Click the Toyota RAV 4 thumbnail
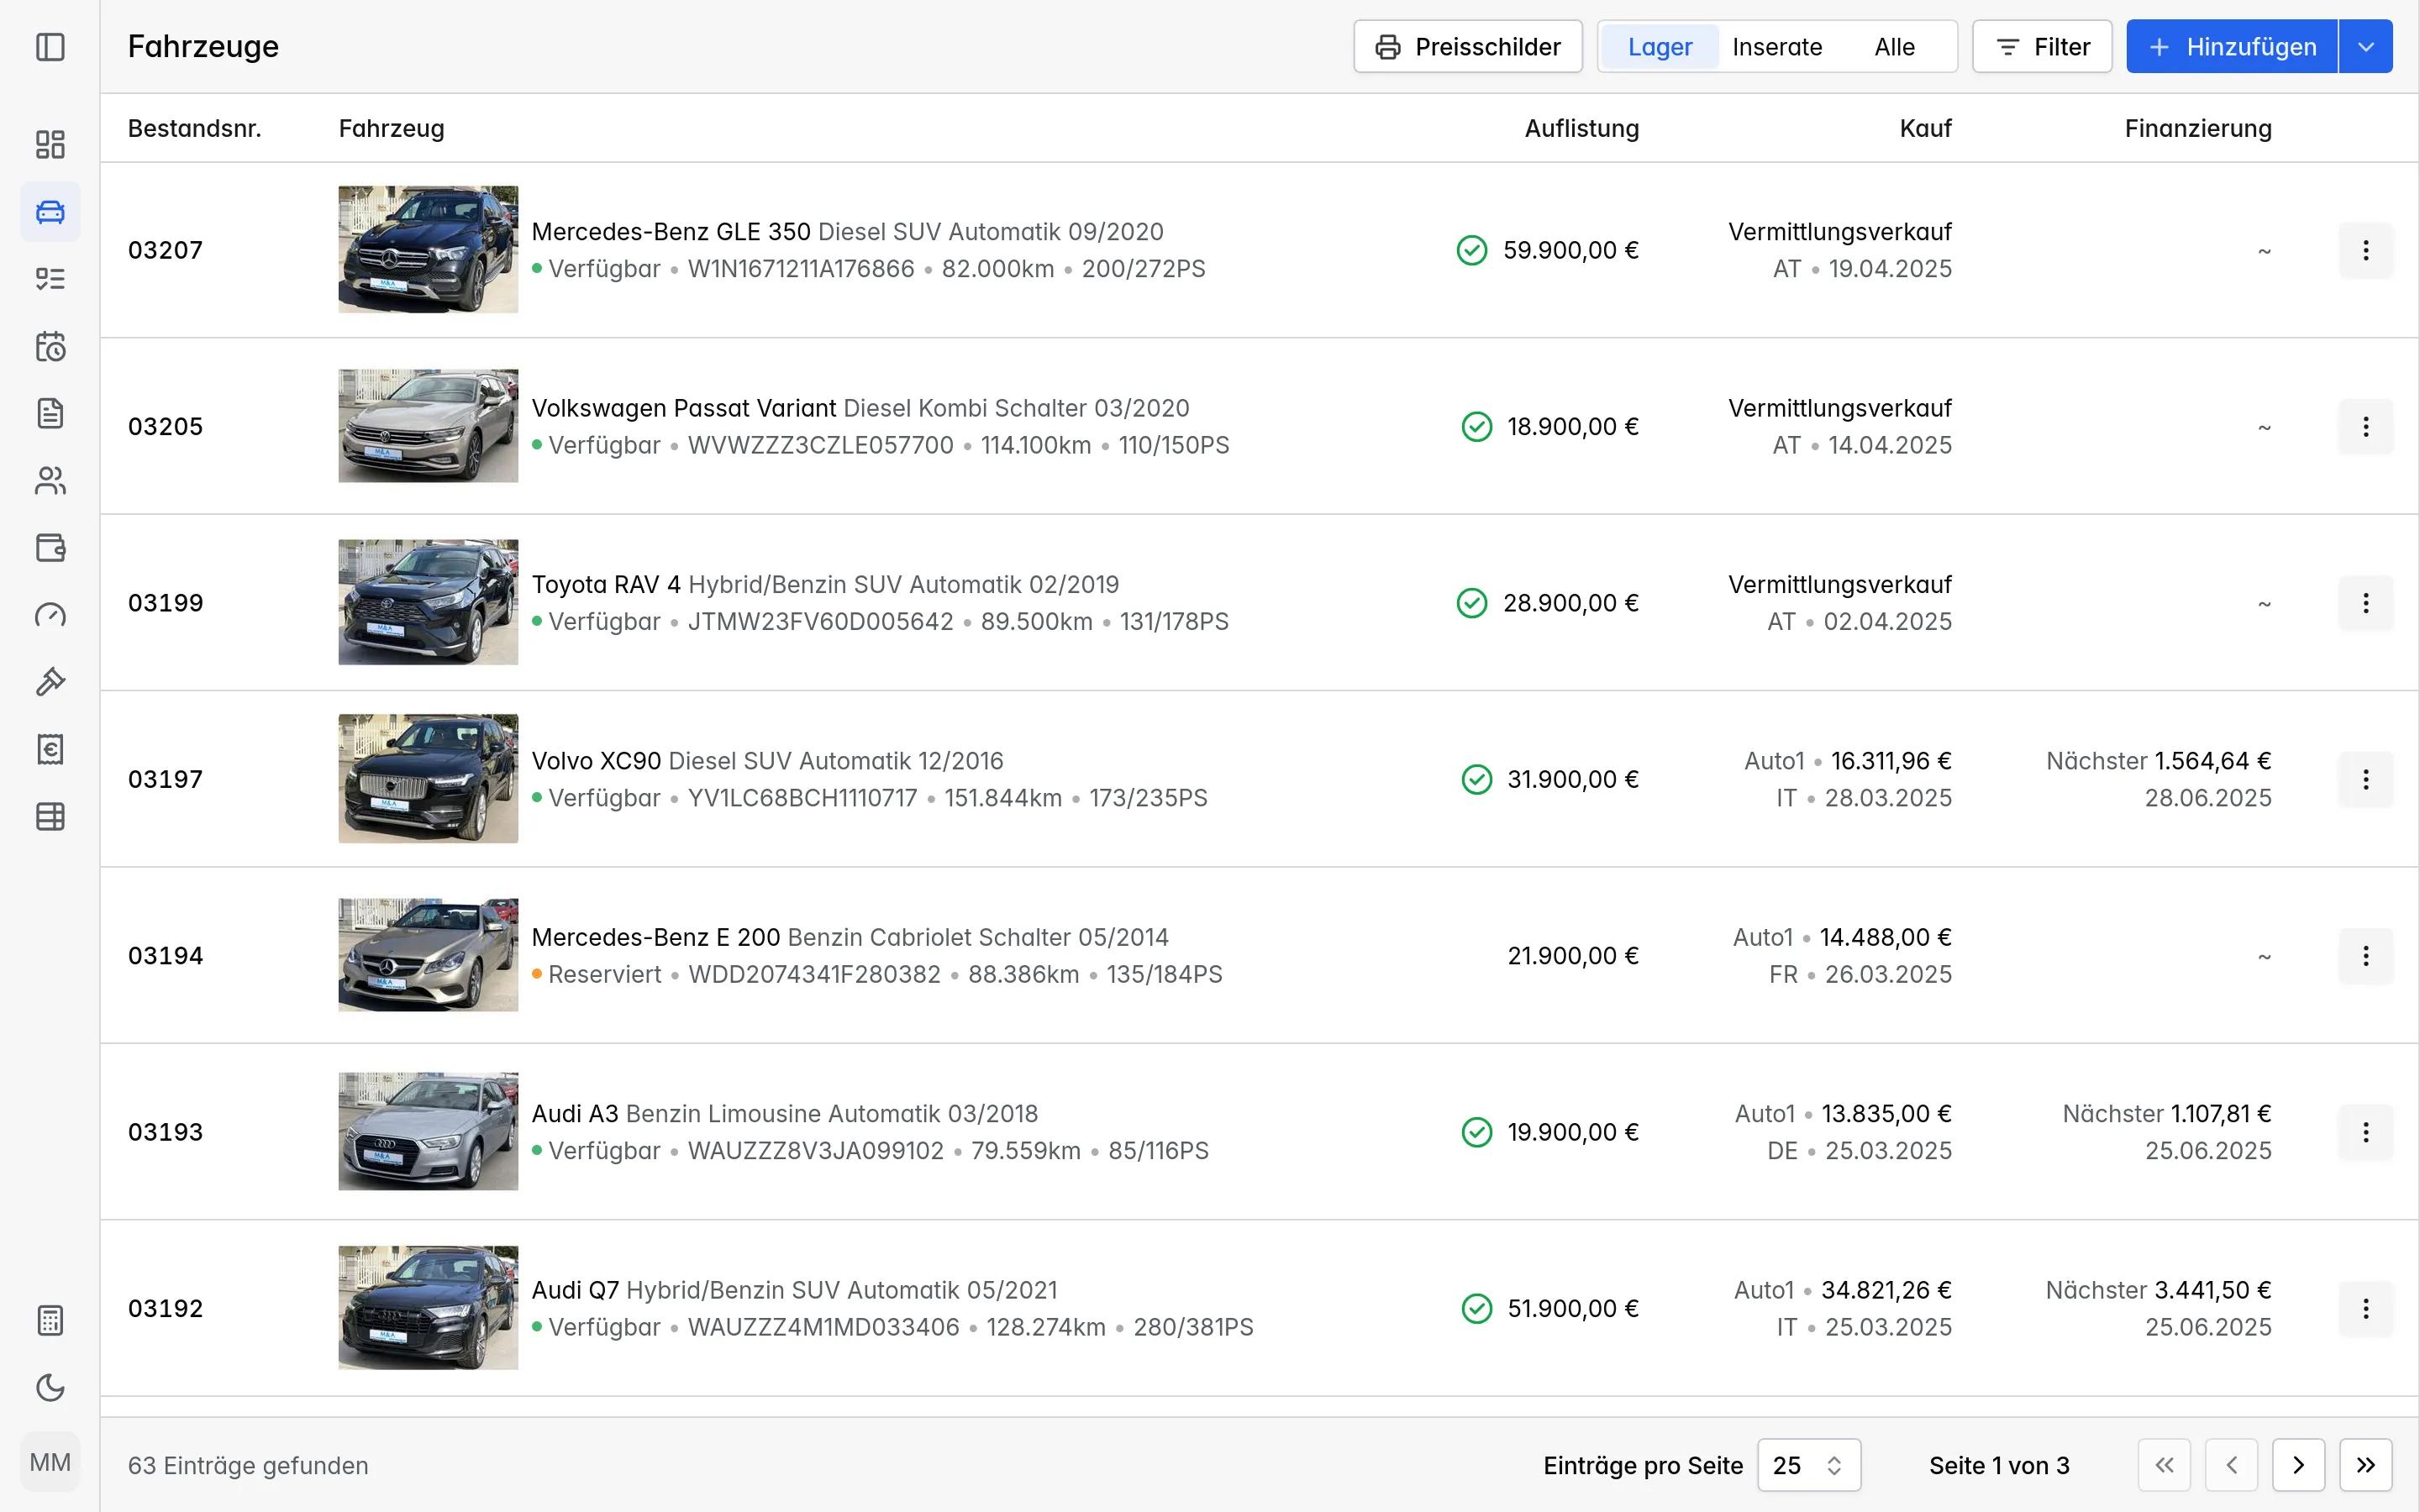The width and height of the screenshot is (2420, 1512). click(x=428, y=602)
